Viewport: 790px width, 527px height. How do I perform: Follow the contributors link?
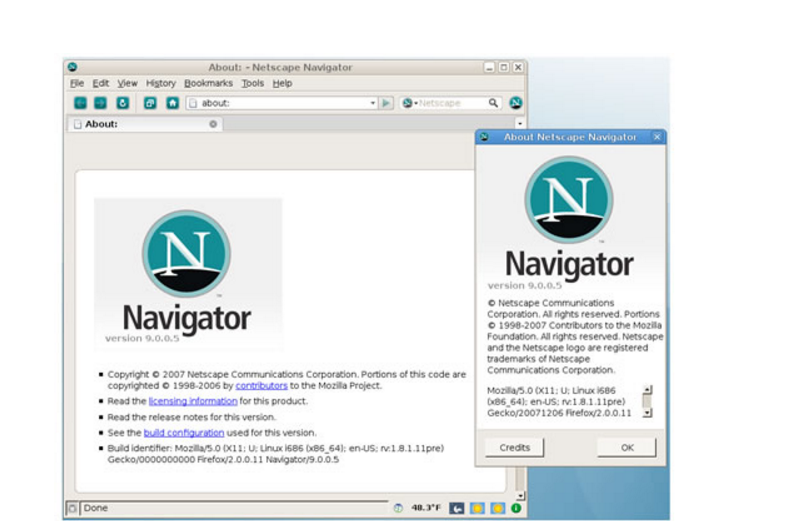point(261,386)
